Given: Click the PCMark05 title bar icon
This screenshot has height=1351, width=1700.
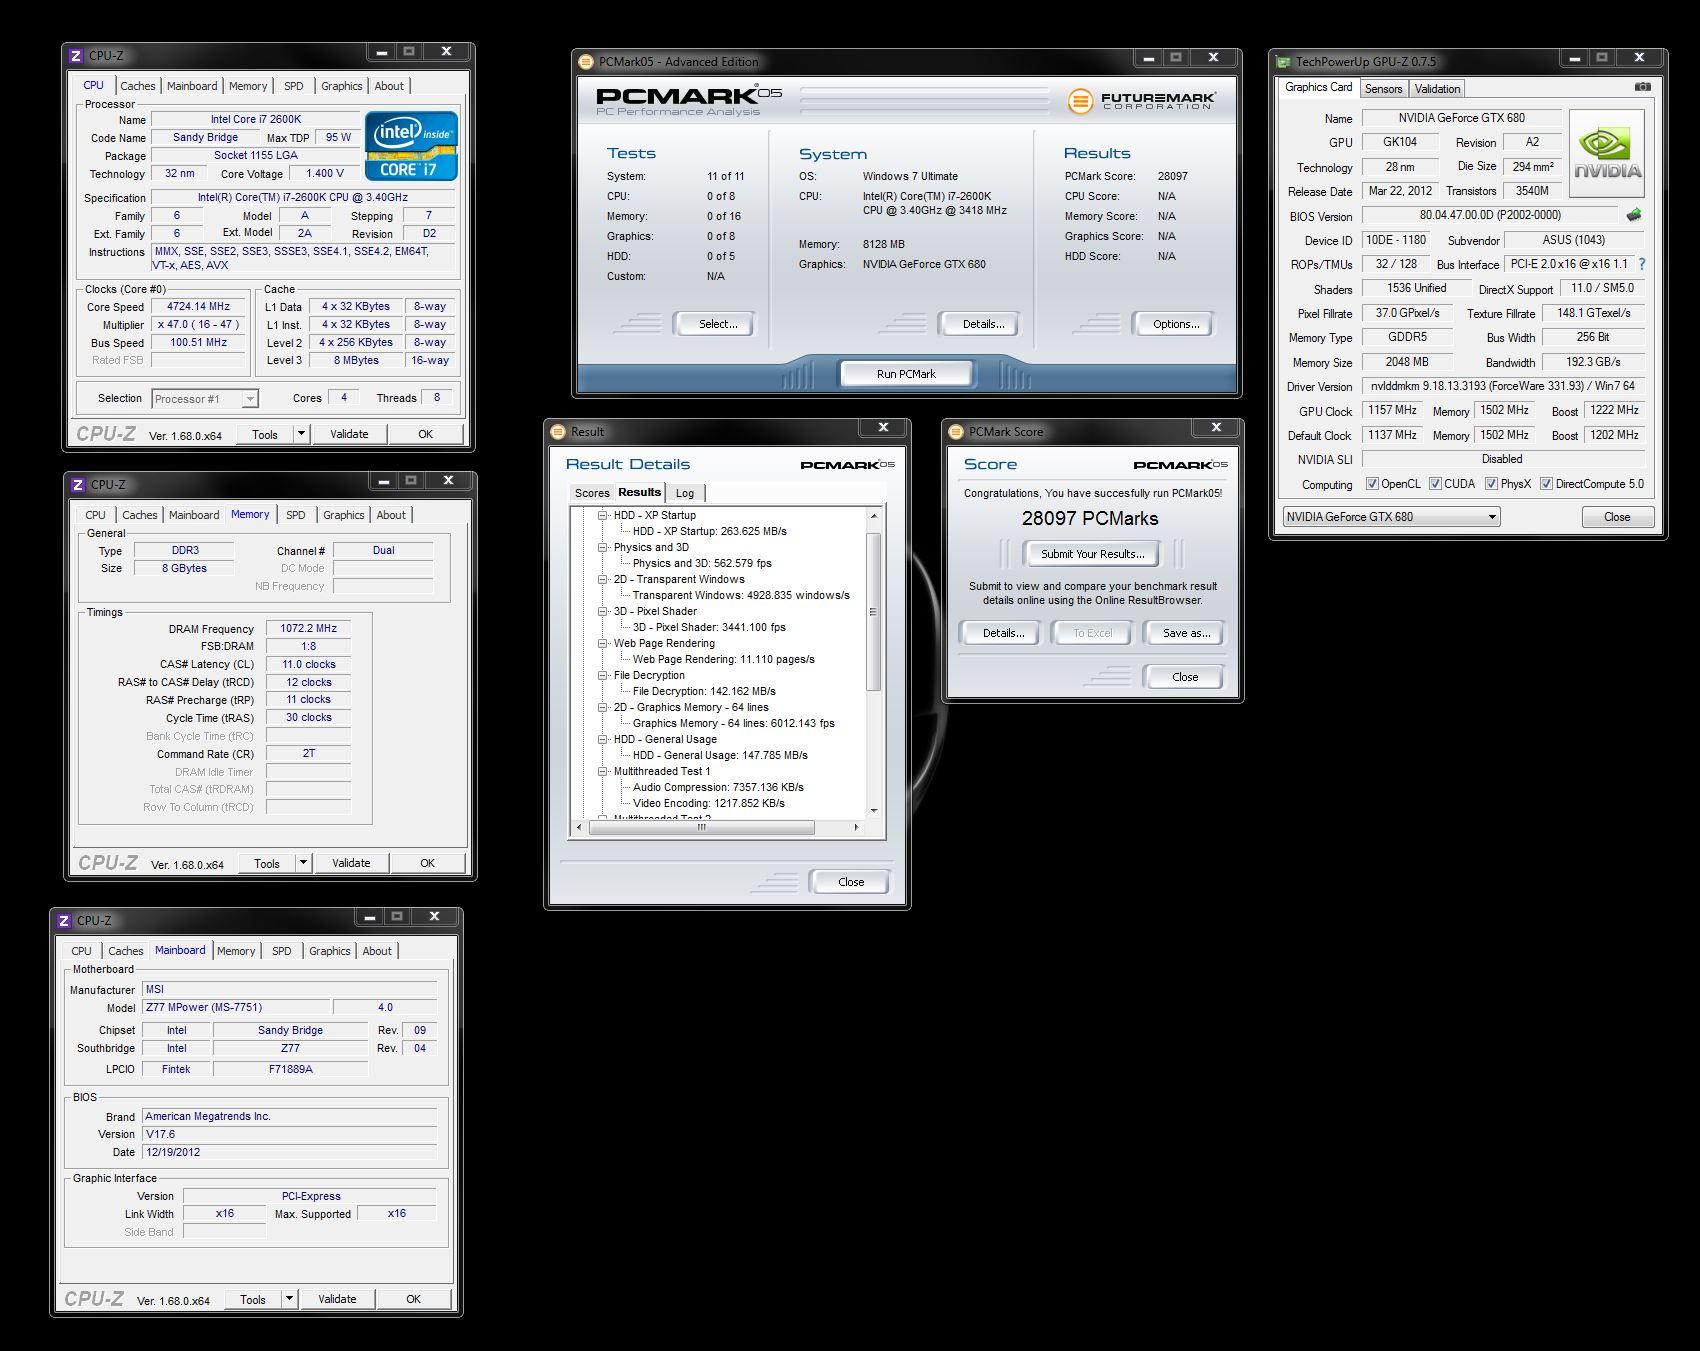Looking at the screenshot, I should [x=588, y=62].
